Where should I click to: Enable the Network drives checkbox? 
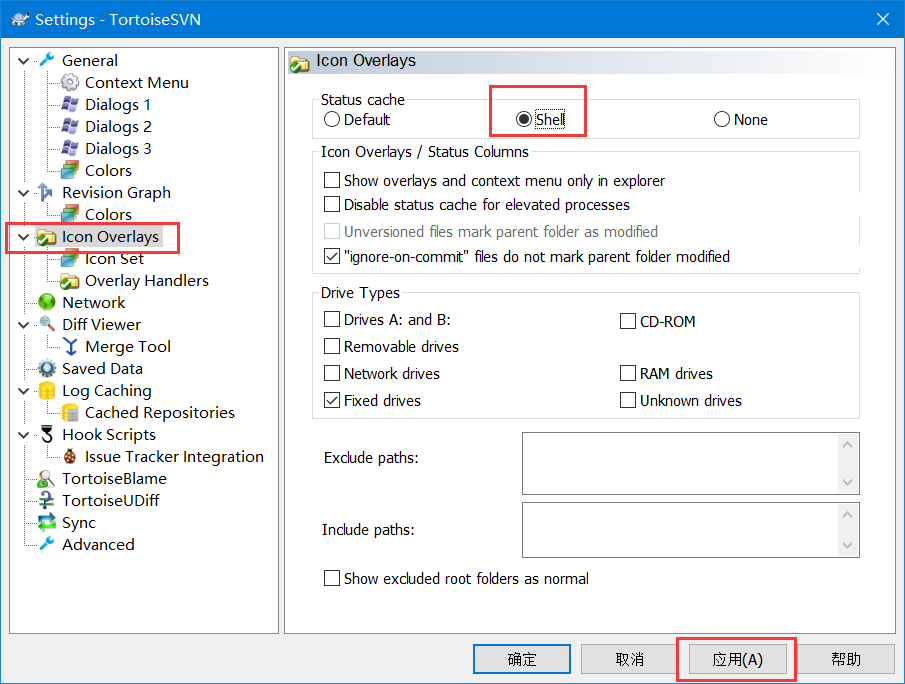[x=332, y=373]
